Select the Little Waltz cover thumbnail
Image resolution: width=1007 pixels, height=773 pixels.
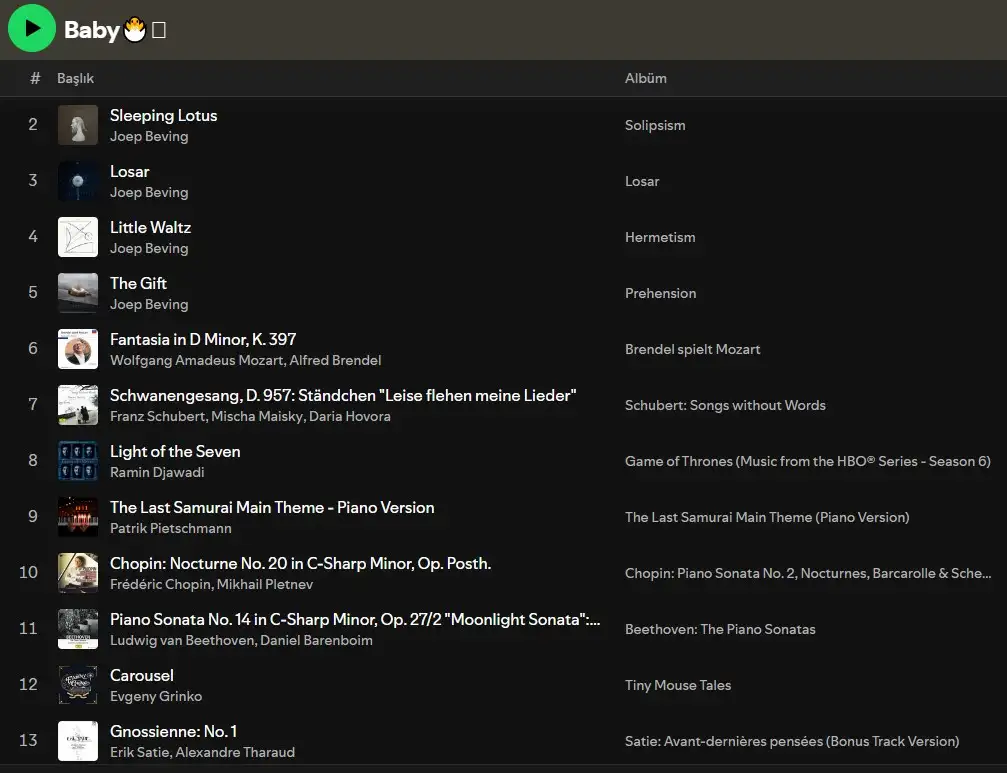pos(78,237)
